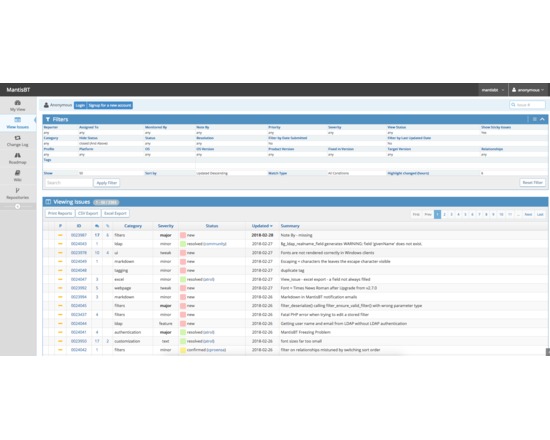Click the Reset Filter button
Viewport: 550px width, 440px height.
pyautogui.click(x=532, y=182)
